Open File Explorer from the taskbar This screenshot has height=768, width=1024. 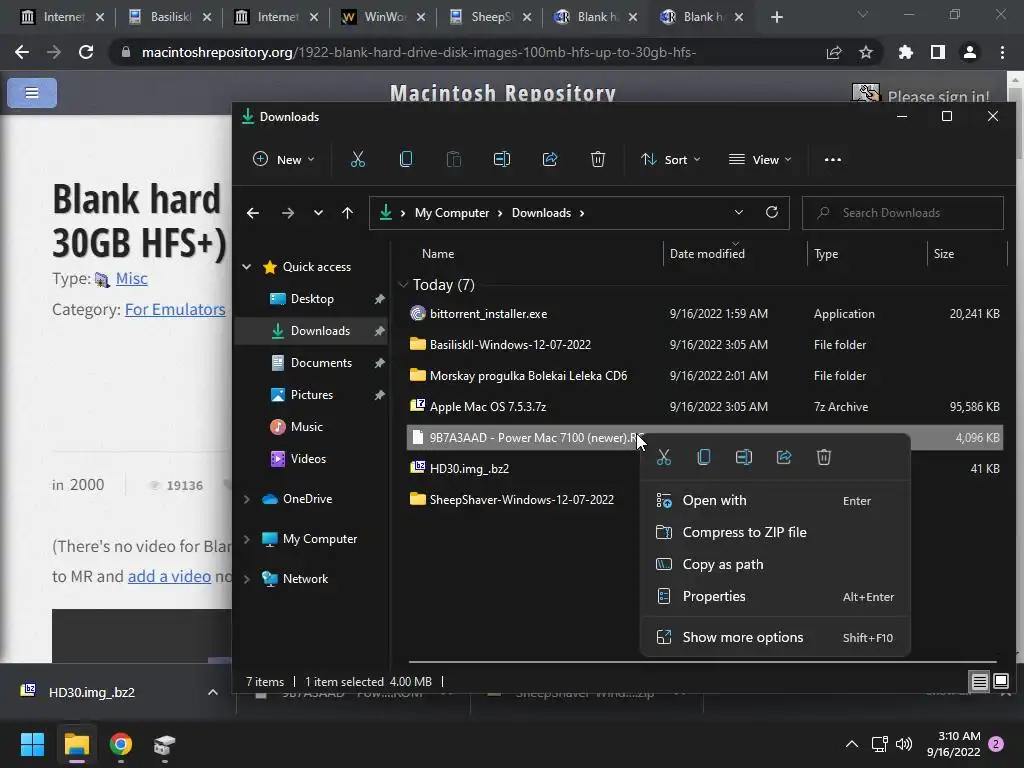coord(76,744)
